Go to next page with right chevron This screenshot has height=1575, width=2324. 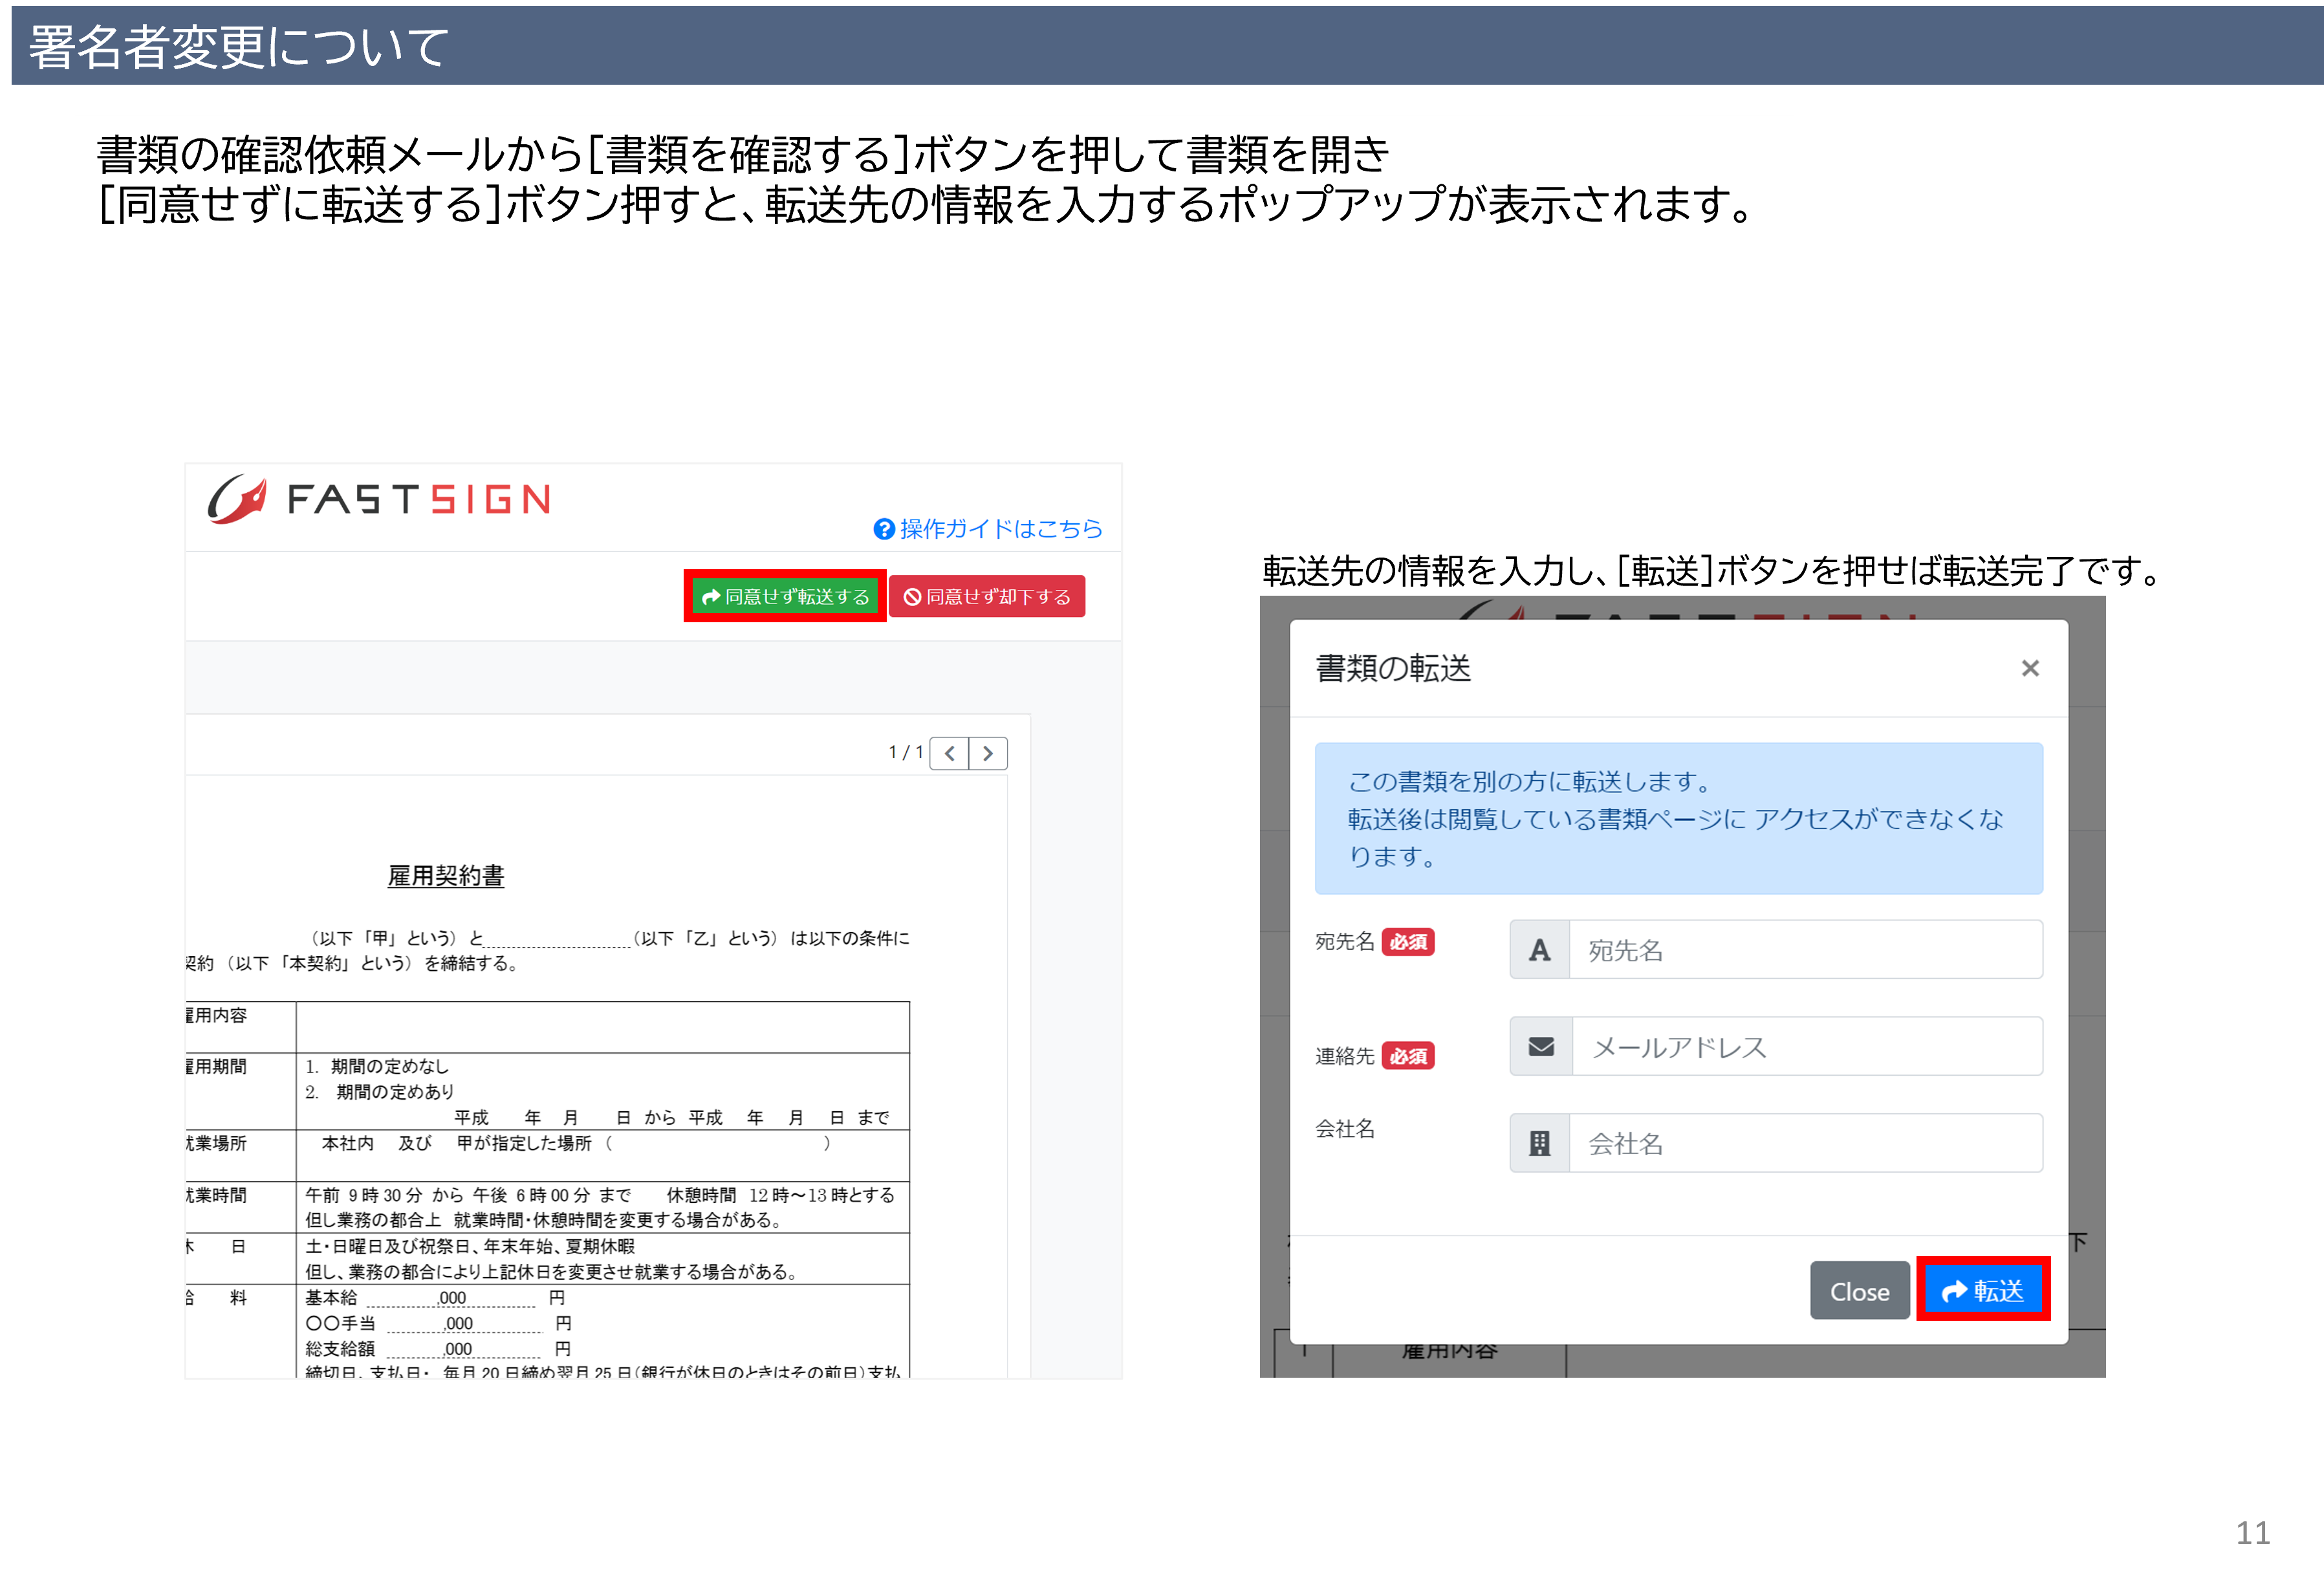click(988, 753)
